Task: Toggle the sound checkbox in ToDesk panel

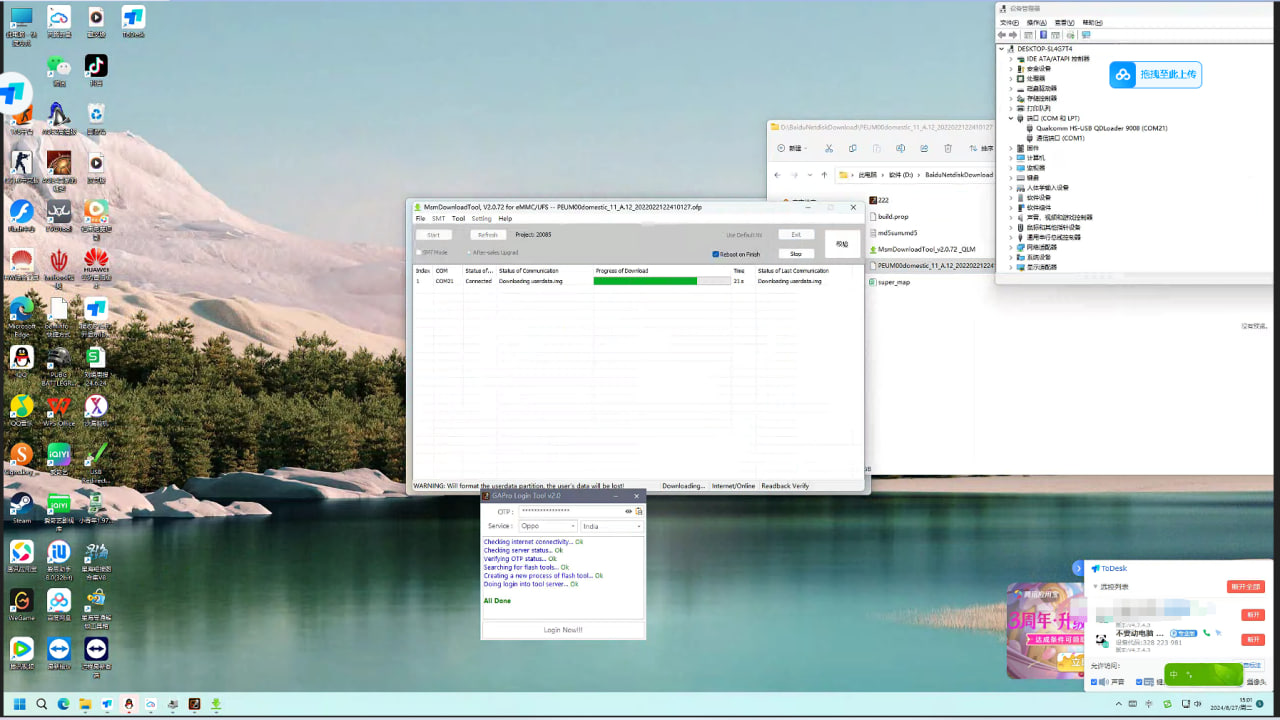Action: pos(1094,682)
